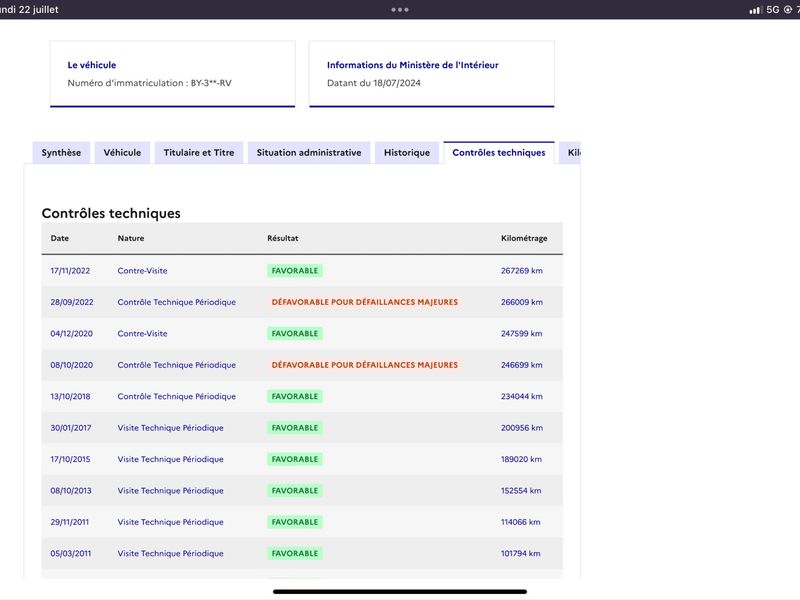The image size is (800, 600).
Task: Open the Titulaire et Titre tab
Action: click(x=199, y=153)
